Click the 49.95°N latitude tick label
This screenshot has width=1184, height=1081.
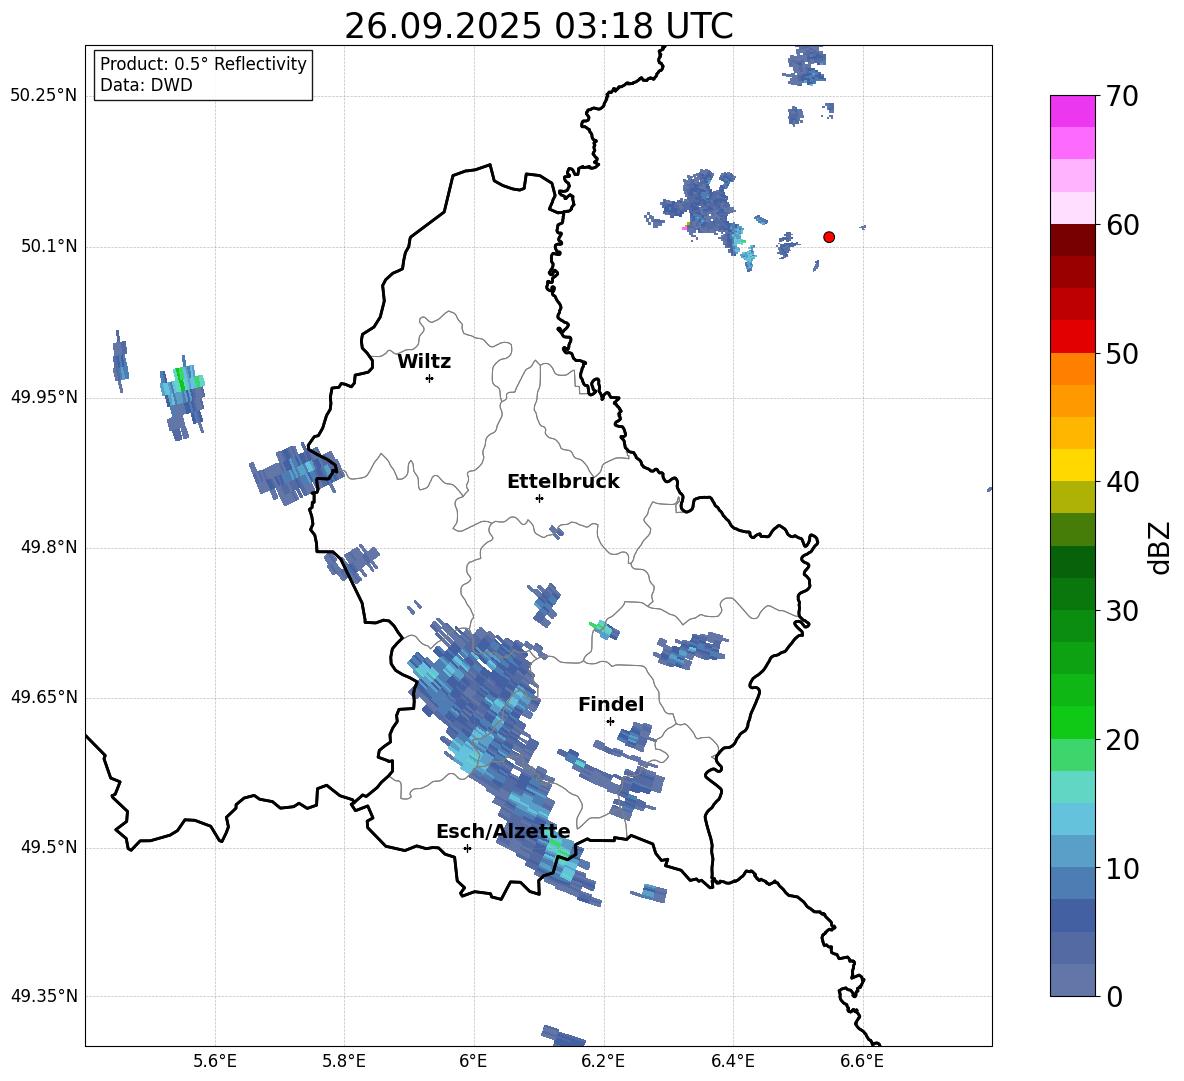click(x=45, y=398)
